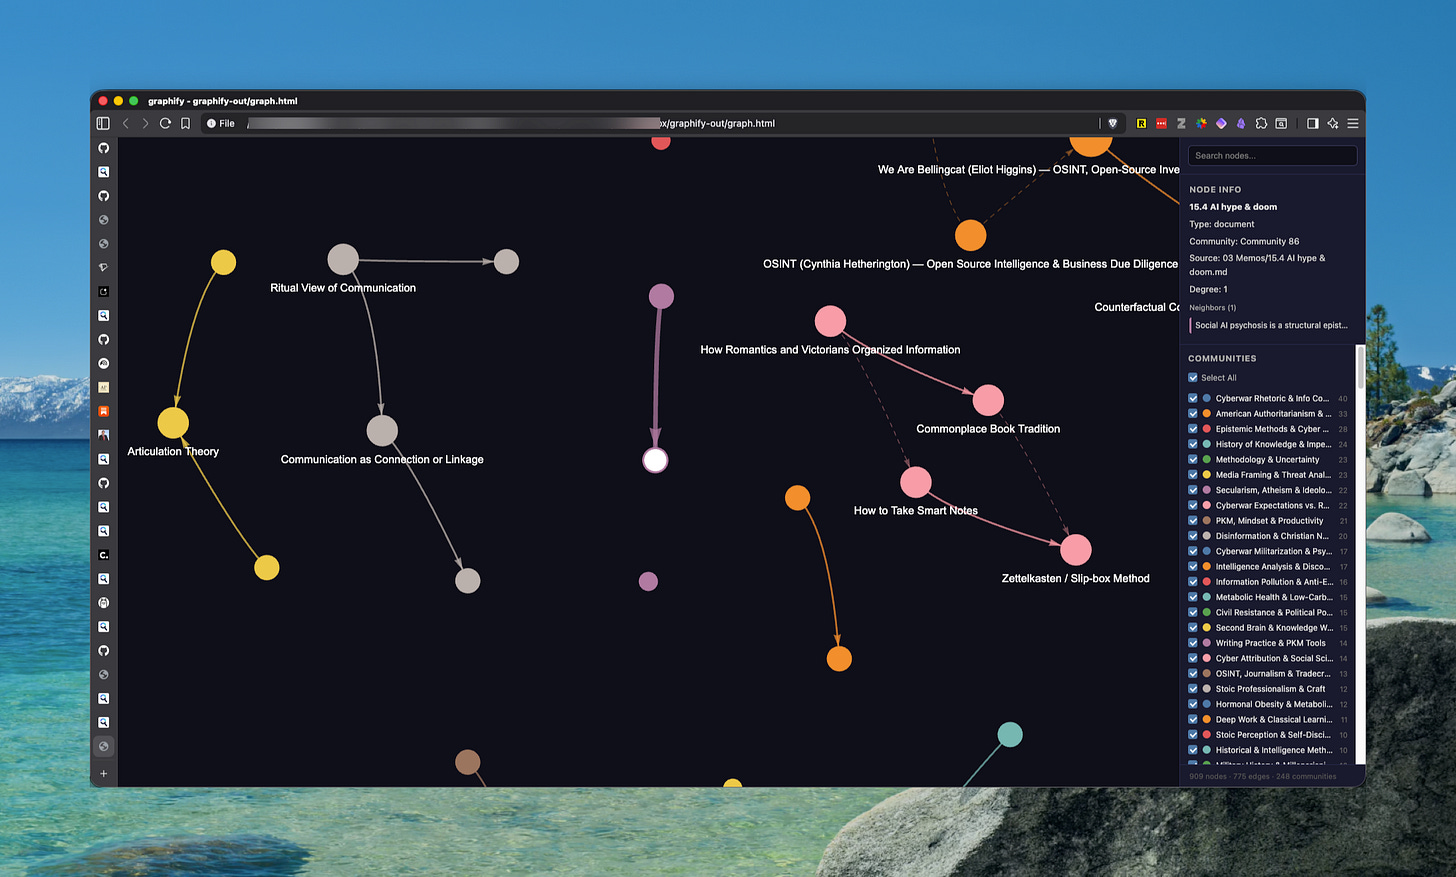
Task: Click Cyberwar Militarization & Psy label
Action: [1273, 551]
